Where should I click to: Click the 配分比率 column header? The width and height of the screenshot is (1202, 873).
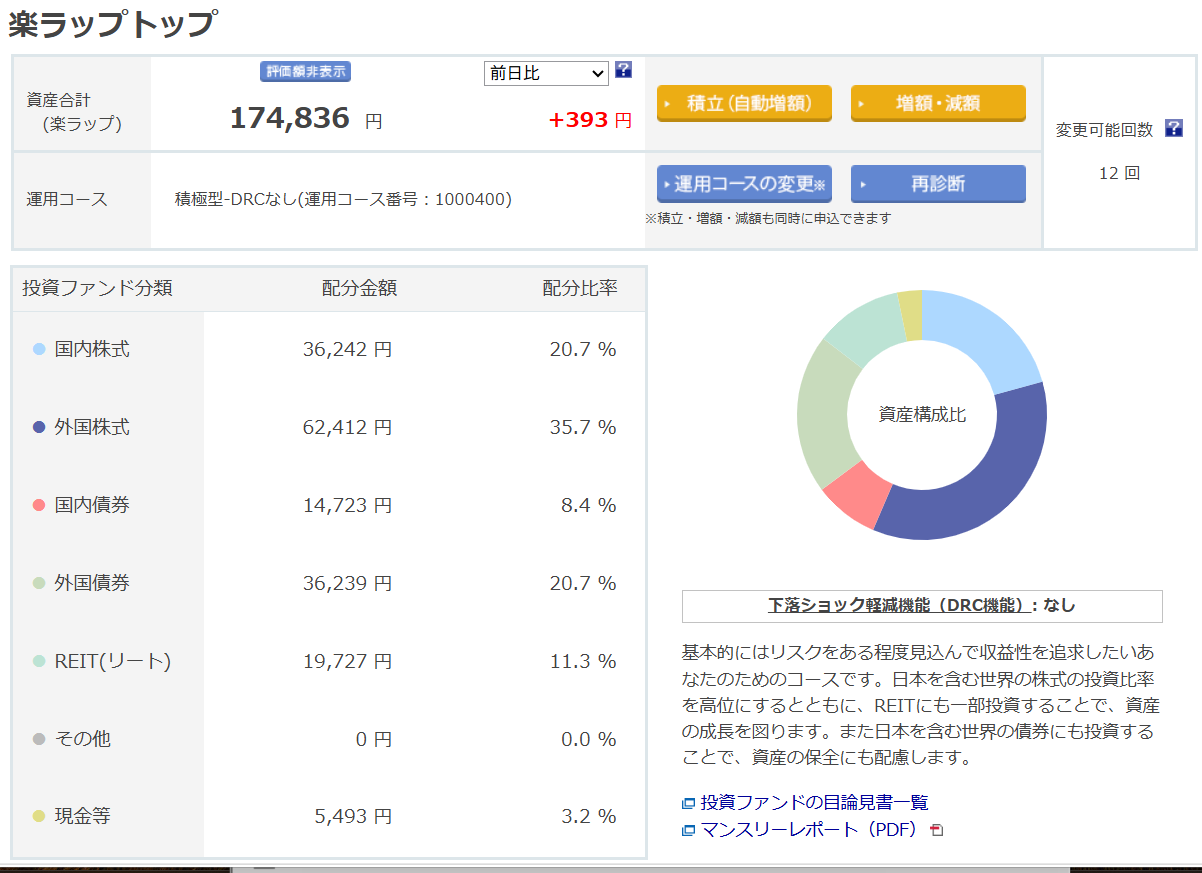(580, 288)
